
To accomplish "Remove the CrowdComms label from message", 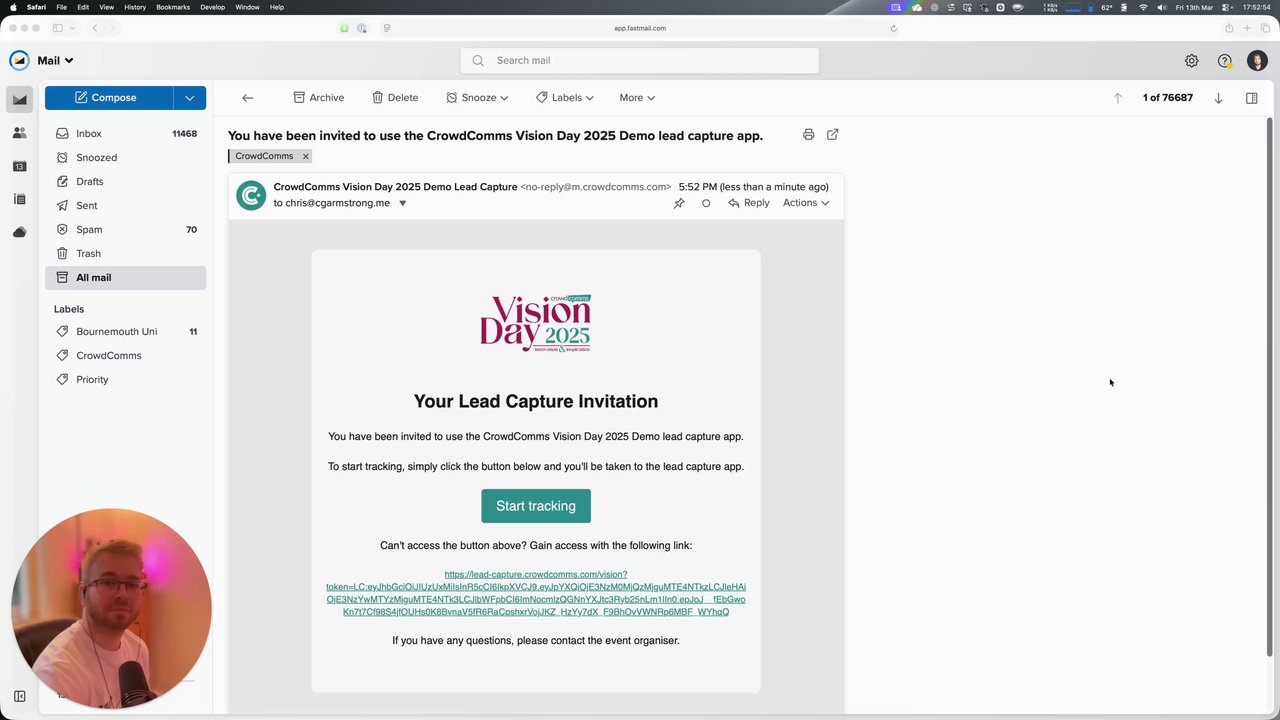I will point(306,156).
